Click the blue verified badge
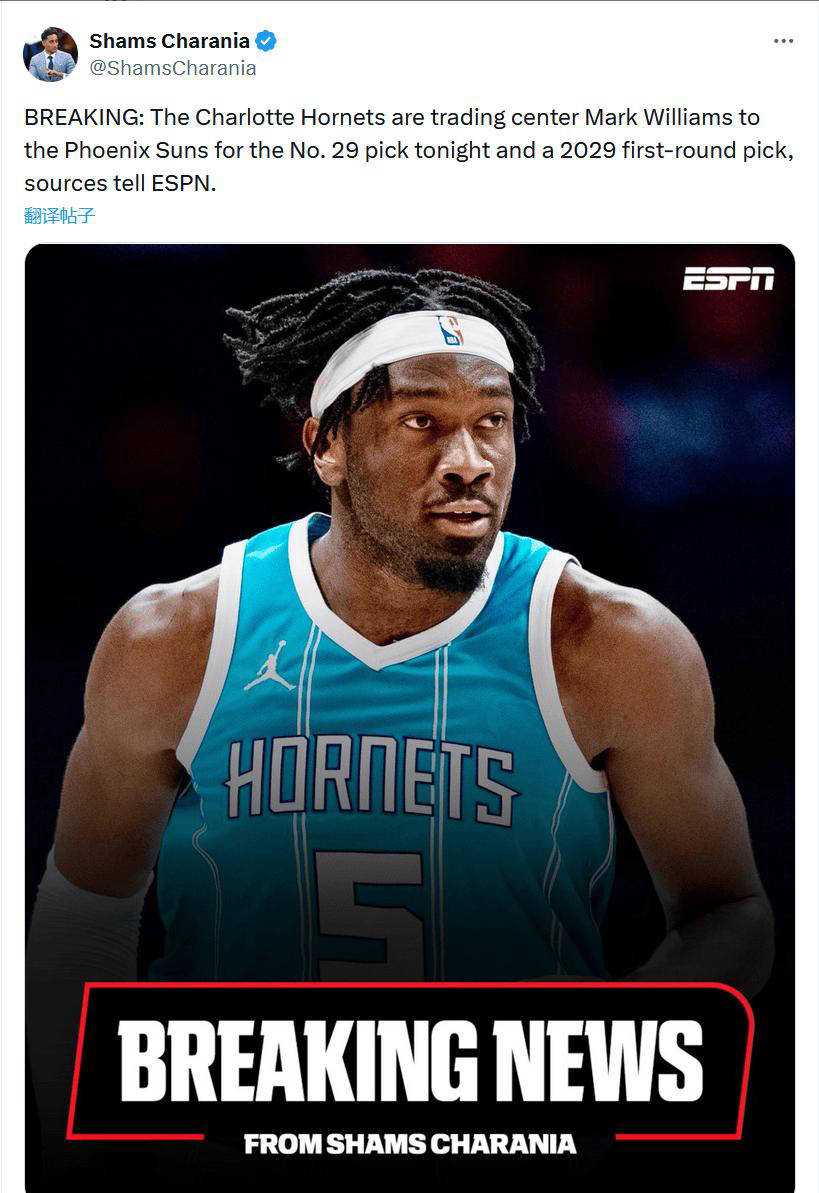Image resolution: width=819 pixels, height=1193 pixels. pos(266,41)
